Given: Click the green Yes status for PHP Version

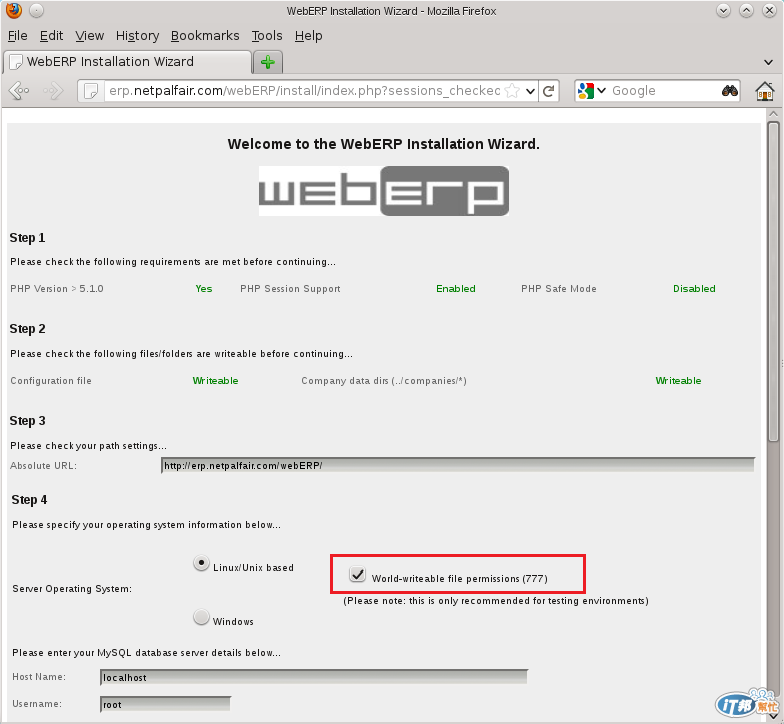Looking at the screenshot, I should [x=204, y=288].
